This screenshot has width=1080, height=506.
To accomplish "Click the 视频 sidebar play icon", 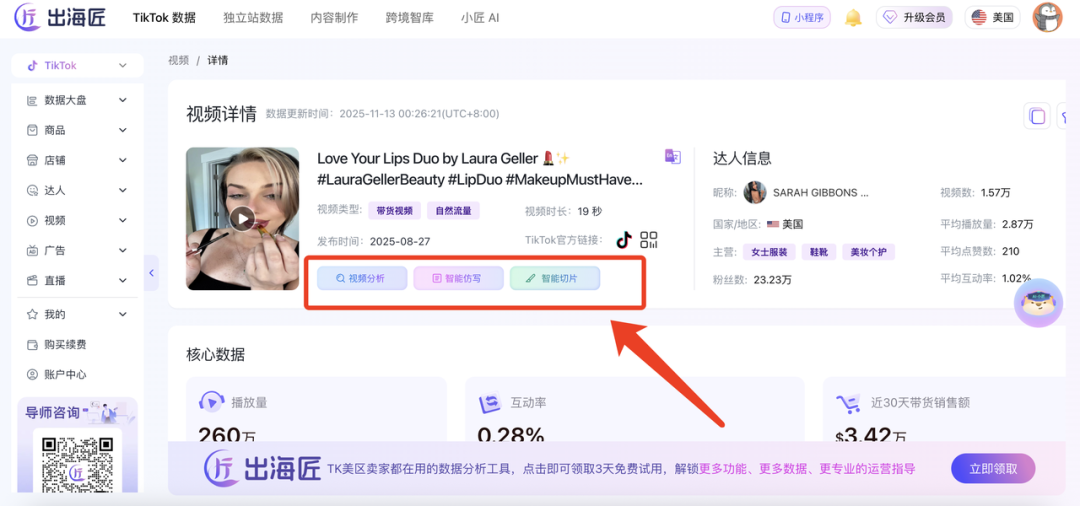I will (x=32, y=221).
